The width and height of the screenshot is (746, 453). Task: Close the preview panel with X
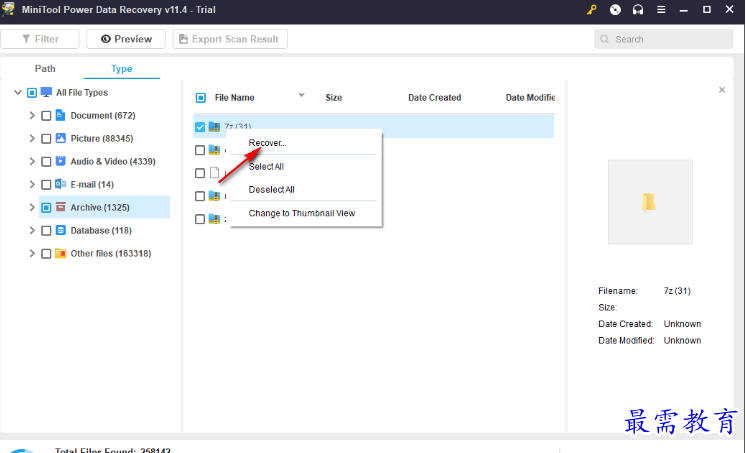coord(722,89)
